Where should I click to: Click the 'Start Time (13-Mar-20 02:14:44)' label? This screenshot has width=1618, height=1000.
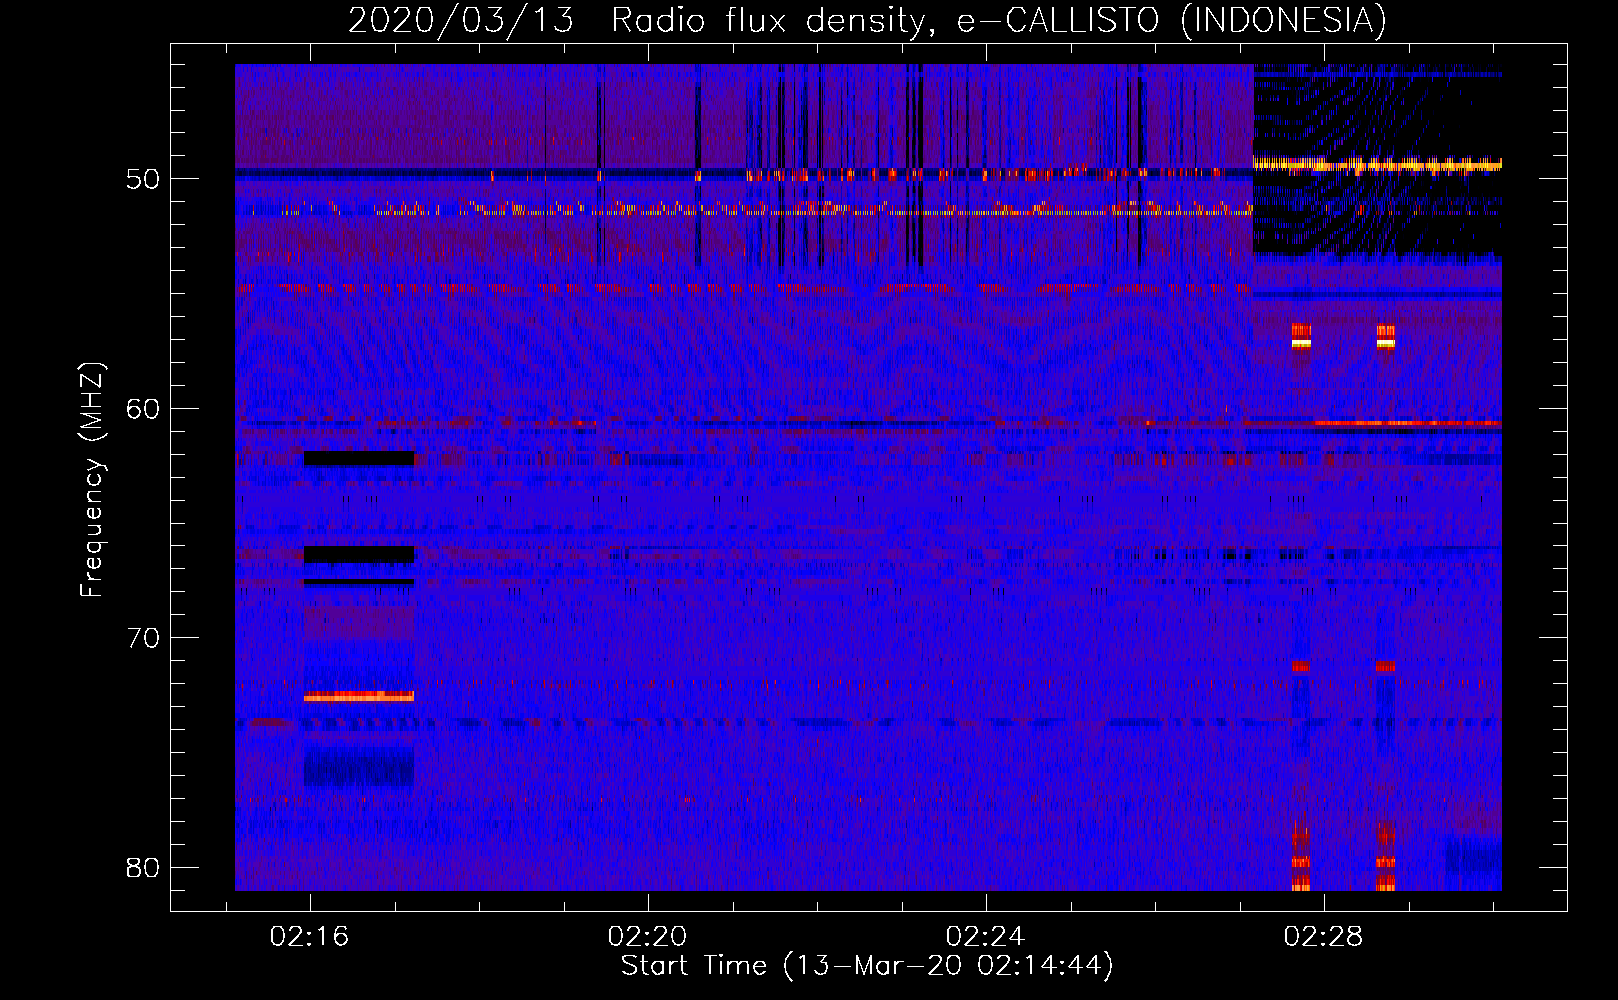click(867, 966)
